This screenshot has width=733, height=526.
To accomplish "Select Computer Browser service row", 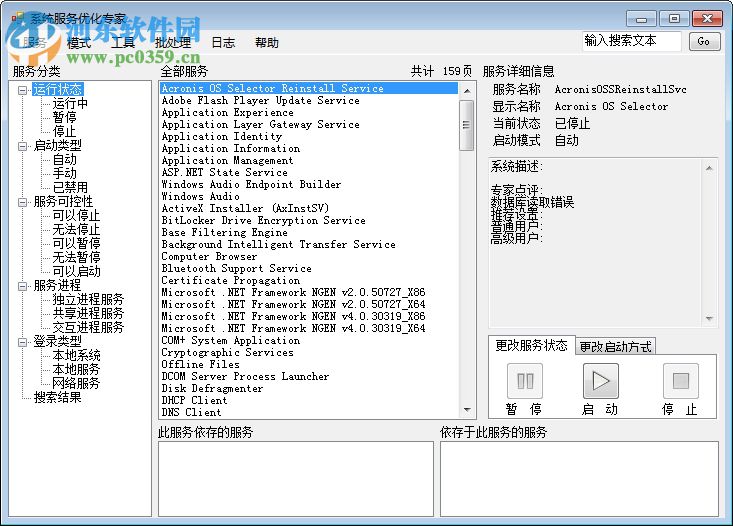I will tap(309, 257).
